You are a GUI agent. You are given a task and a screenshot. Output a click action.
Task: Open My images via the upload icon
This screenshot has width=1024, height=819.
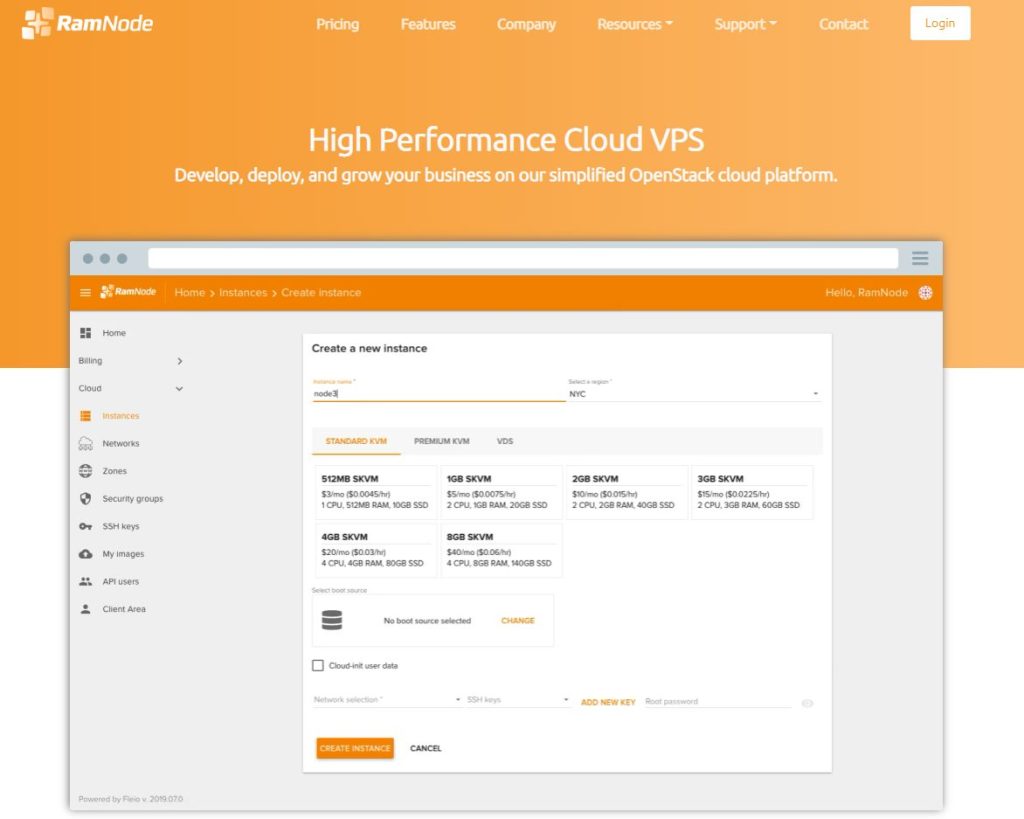pos(87,553)
